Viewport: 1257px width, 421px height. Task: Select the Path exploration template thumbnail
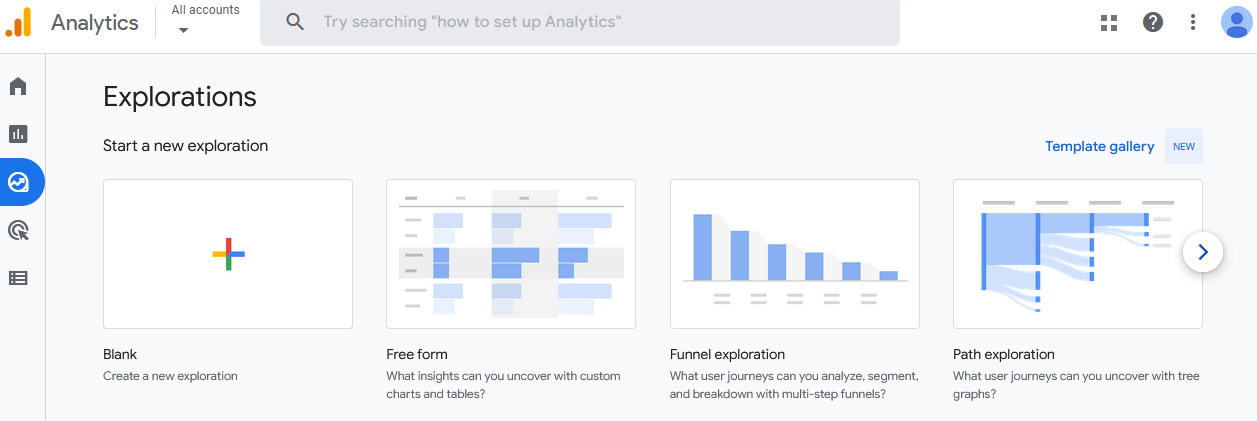[1078, 254]
